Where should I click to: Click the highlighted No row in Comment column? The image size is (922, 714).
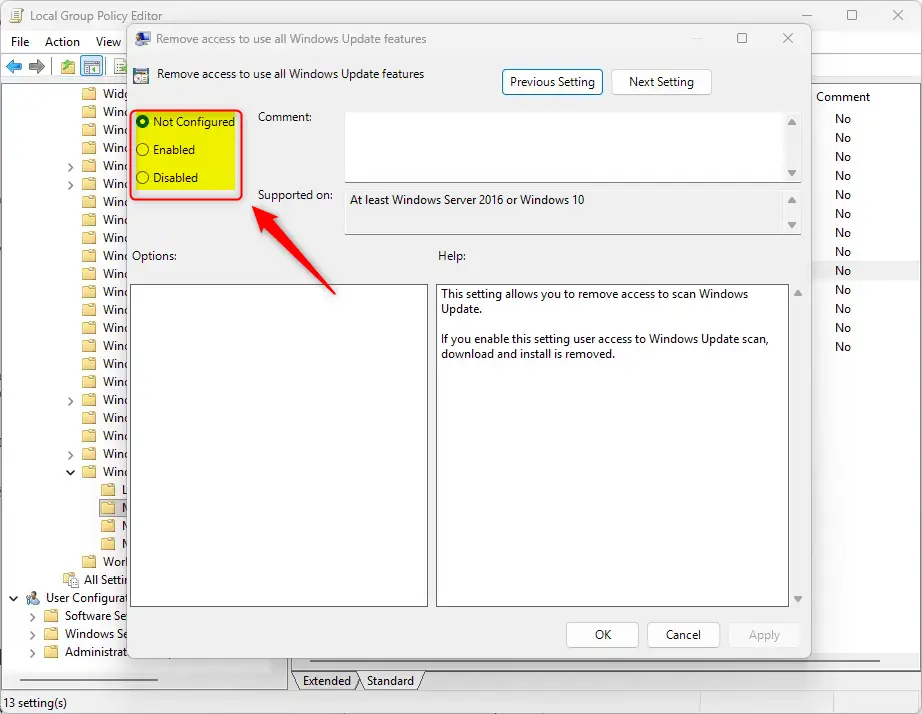pos(843,271)
